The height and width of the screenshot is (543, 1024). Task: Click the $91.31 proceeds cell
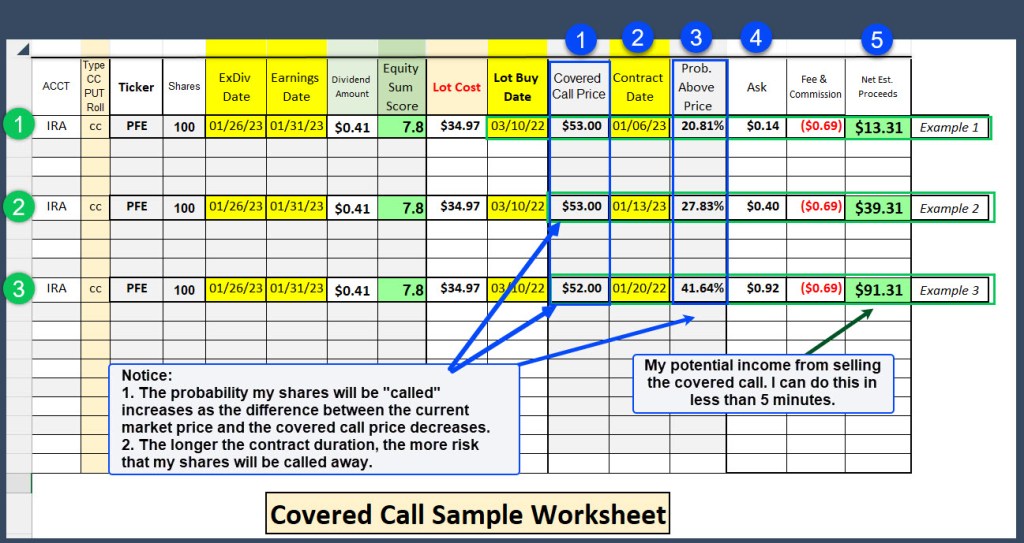878,289
